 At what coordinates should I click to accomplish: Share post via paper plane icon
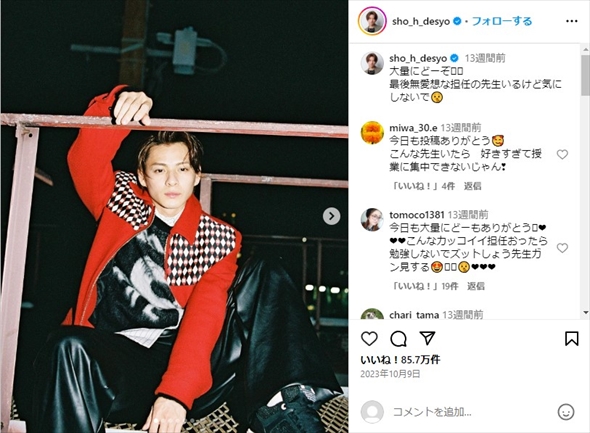(427, 338)
